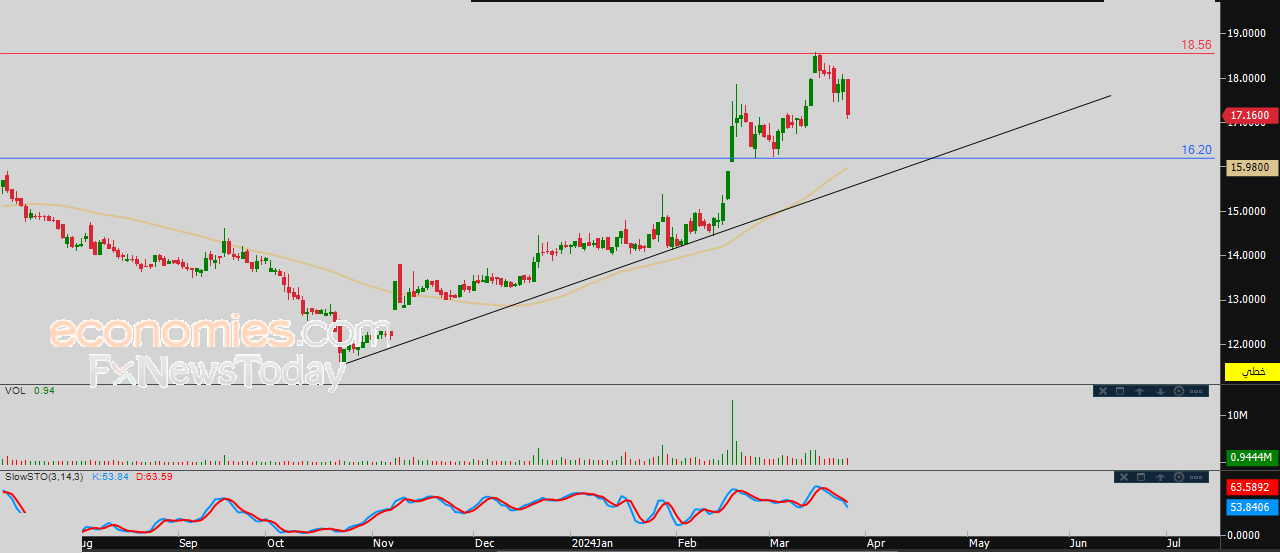Viewport: 1280px width, 553px height.
Task: Click the SlowSTO(3,14,3) indicator label
Action: [x=45, y=476]
